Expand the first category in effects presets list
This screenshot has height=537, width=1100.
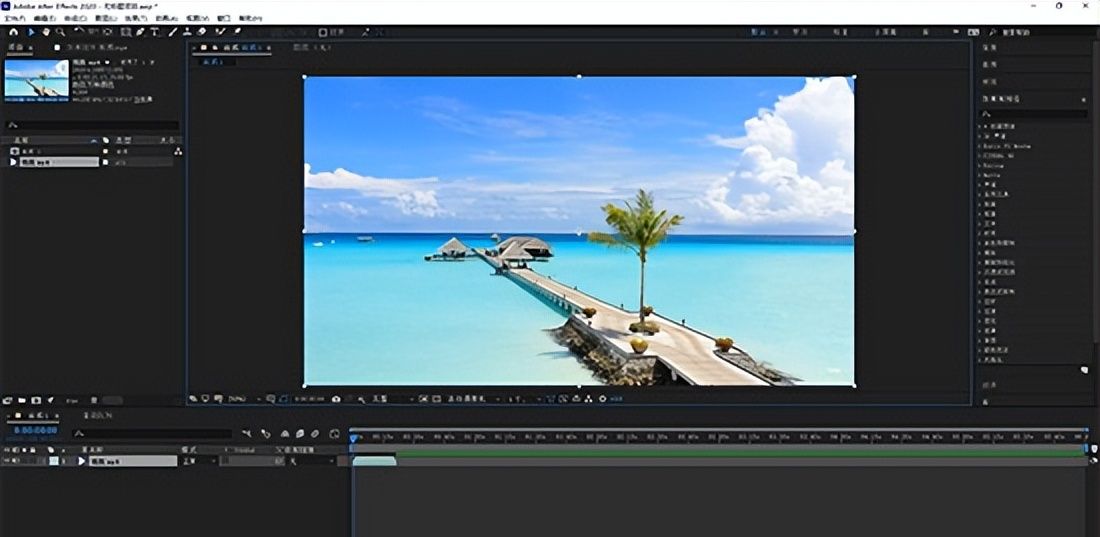[981, 127]
